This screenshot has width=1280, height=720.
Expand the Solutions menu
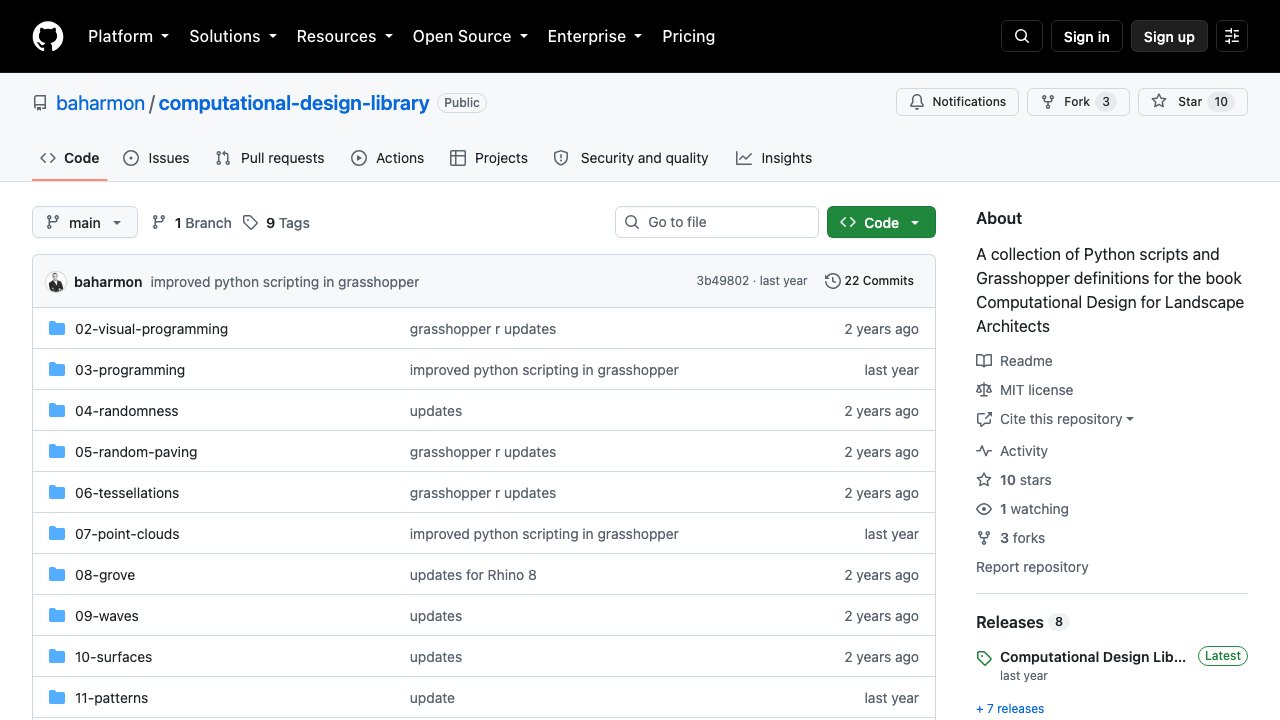pos(232,36)
